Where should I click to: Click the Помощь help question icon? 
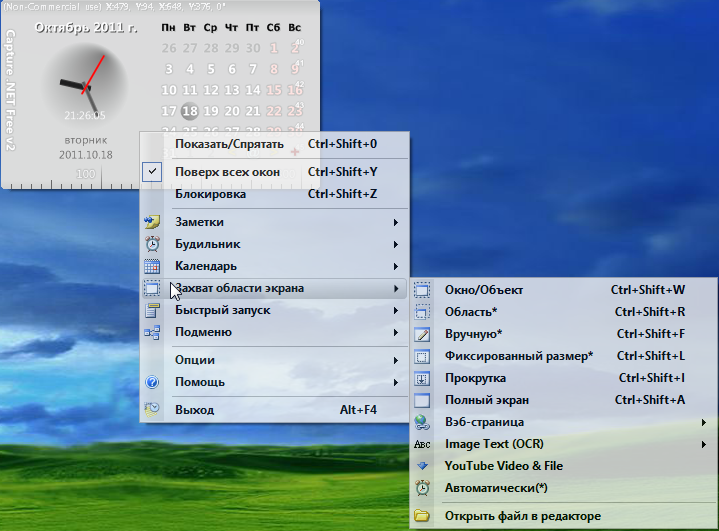tap(152, 382)
